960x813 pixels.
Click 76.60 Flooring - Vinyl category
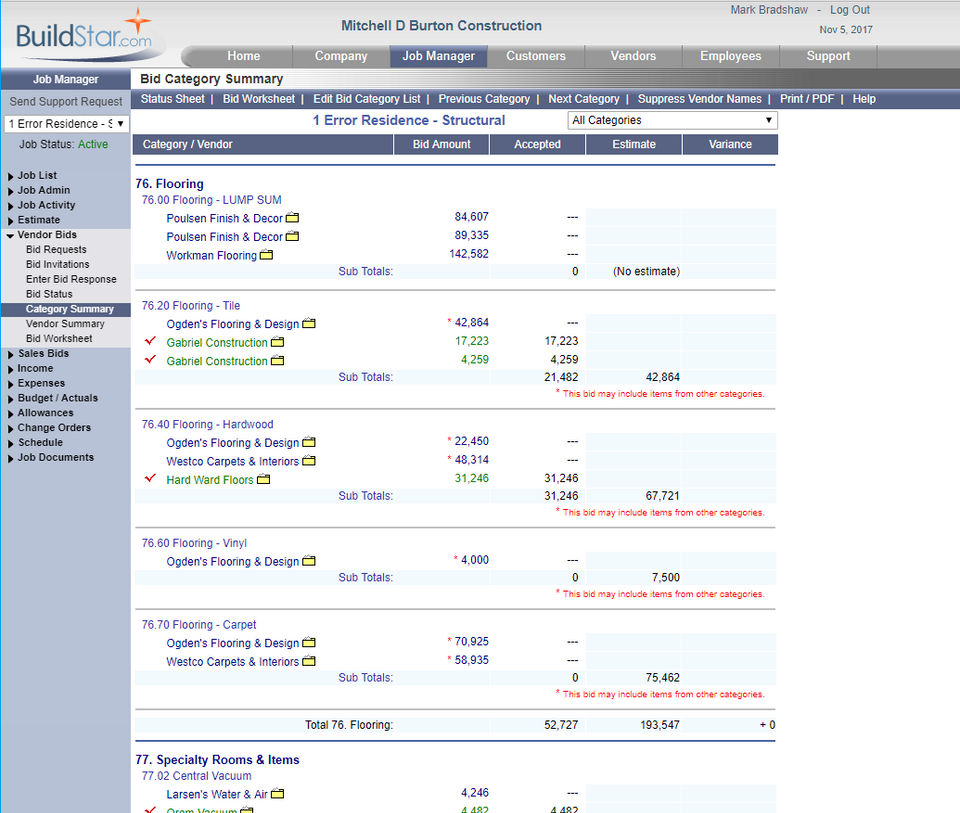tap(194, 543)
